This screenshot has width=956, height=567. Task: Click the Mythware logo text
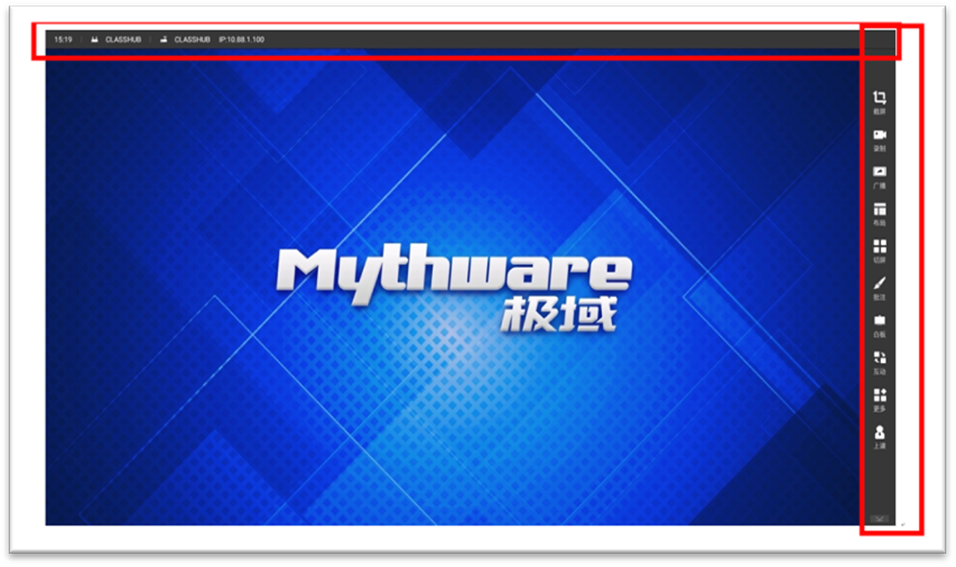pos(453,271)
